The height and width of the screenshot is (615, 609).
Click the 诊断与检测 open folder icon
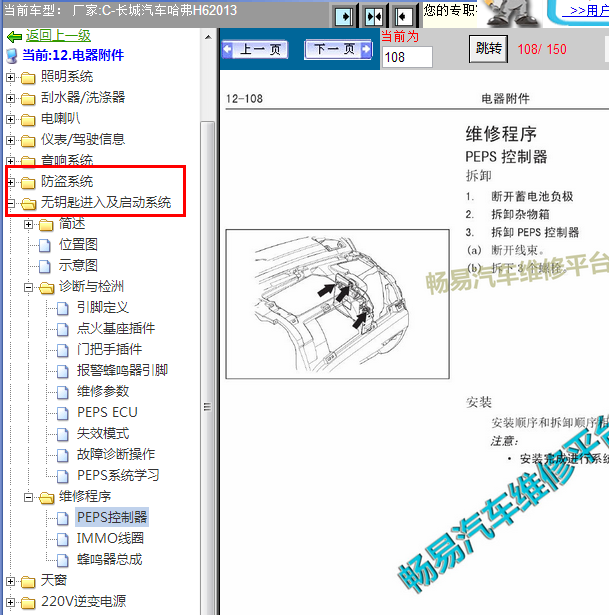tap(46, 287)
